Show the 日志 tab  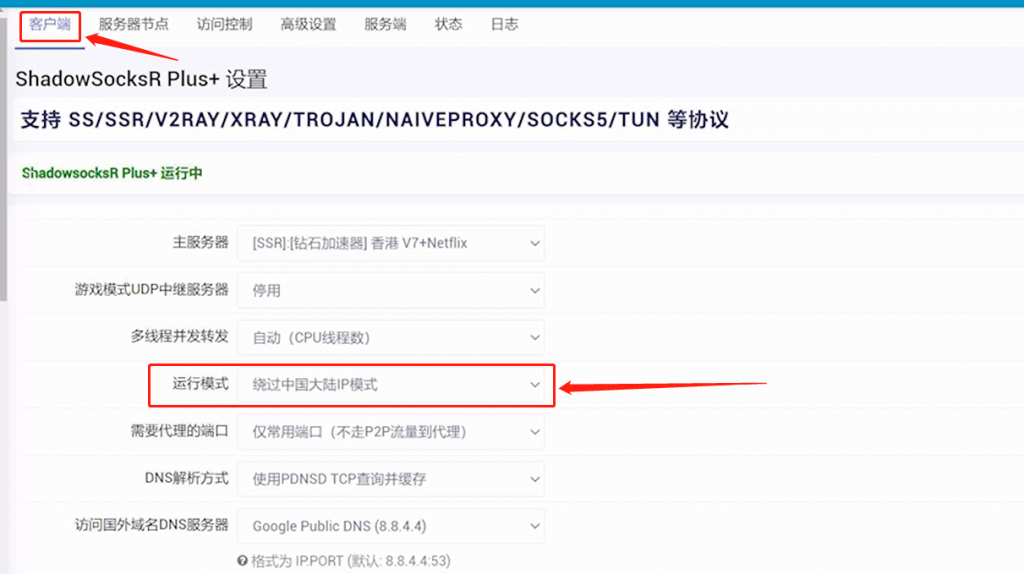(x=505, y=25)
